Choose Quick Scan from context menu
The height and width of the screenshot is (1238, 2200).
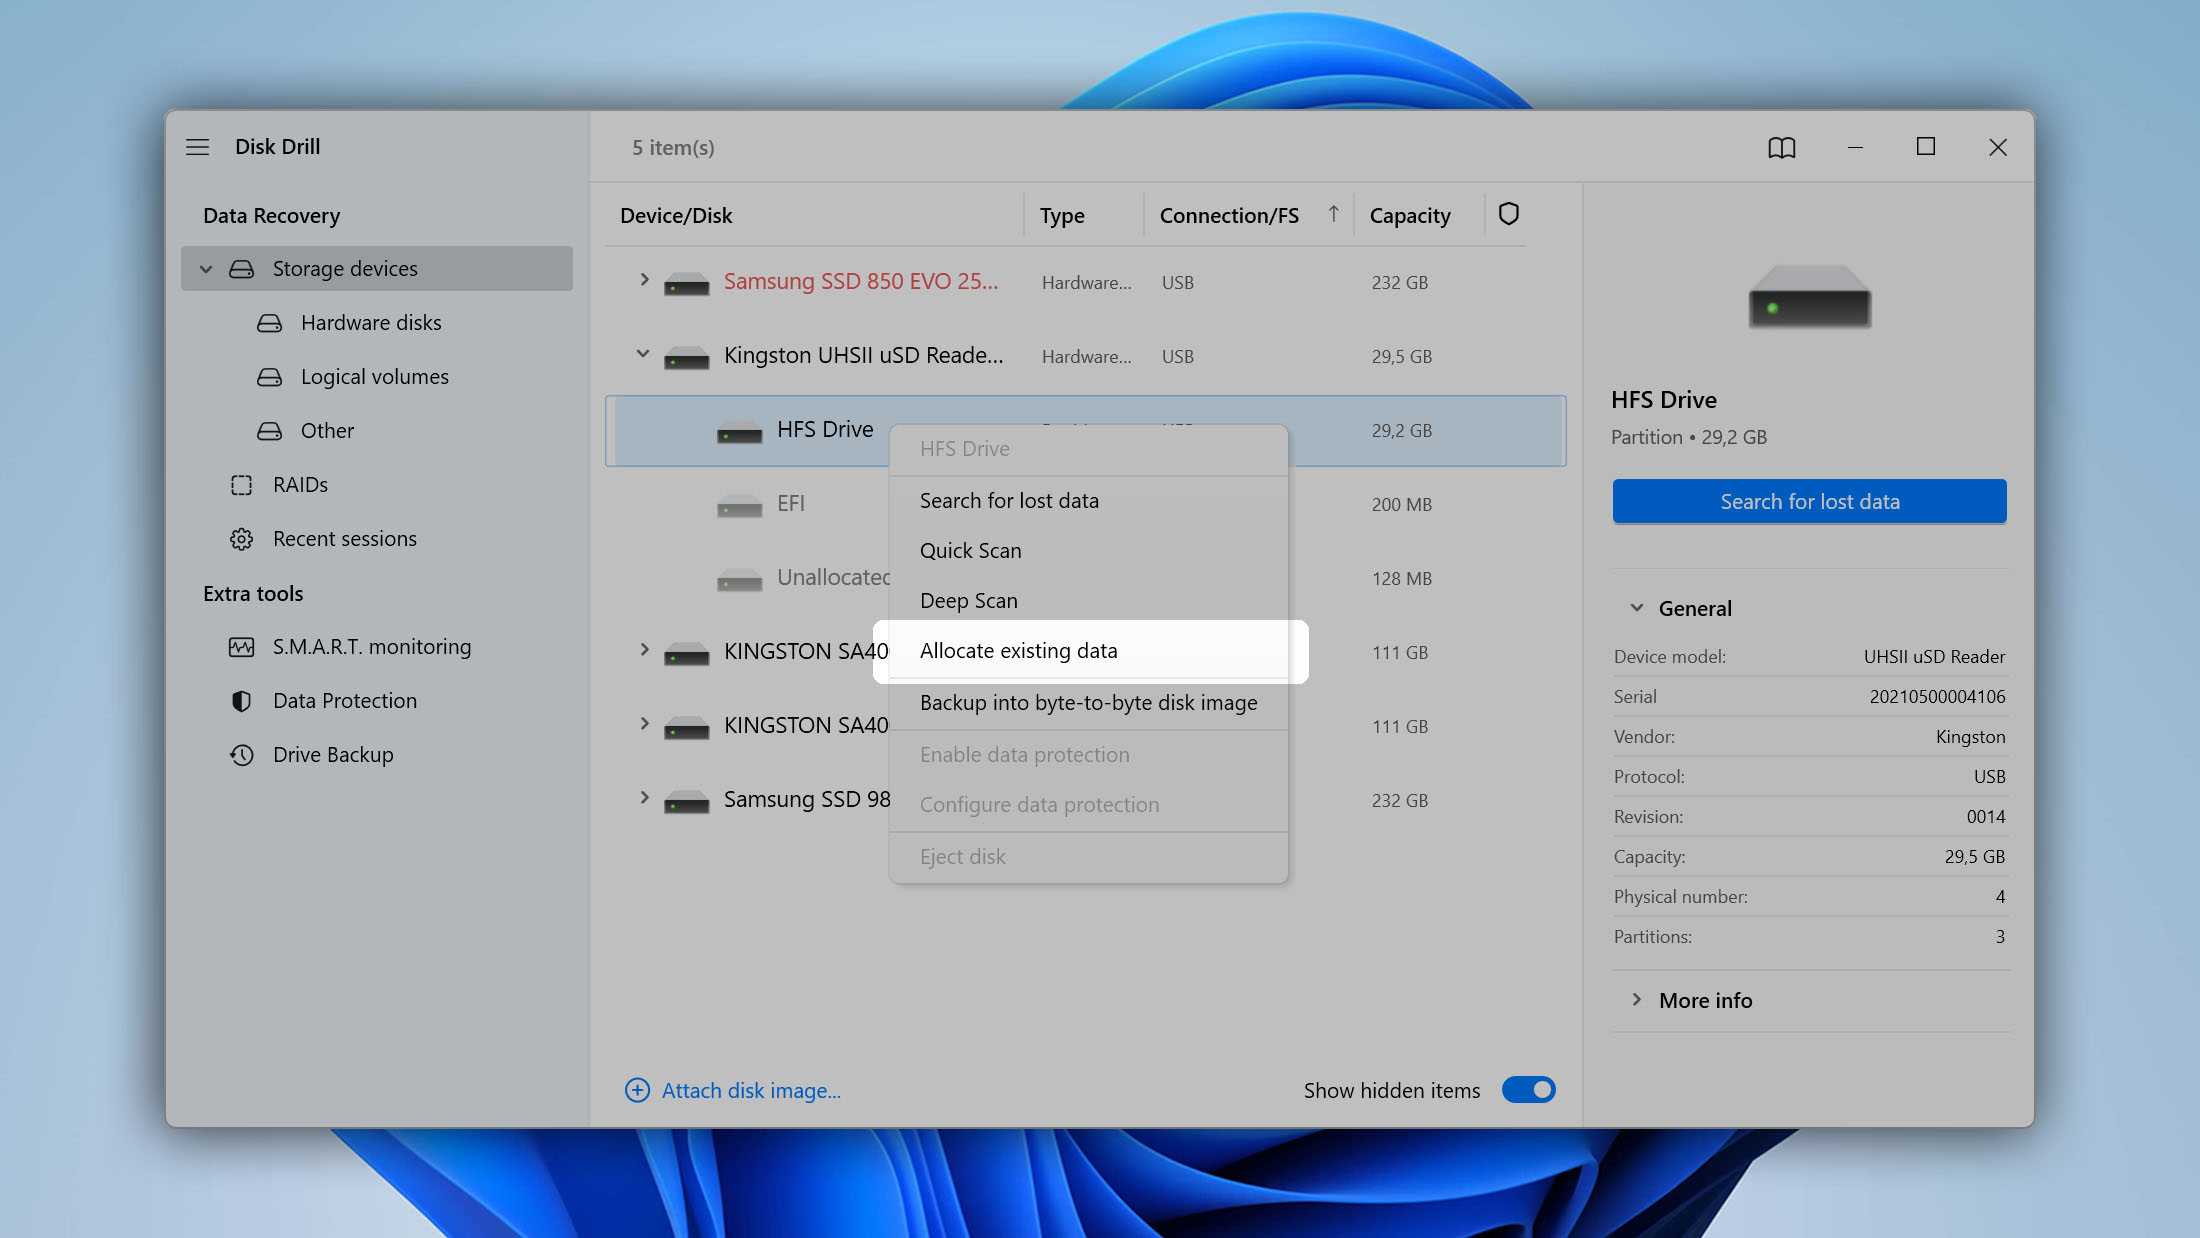(x=1088, y=551)
